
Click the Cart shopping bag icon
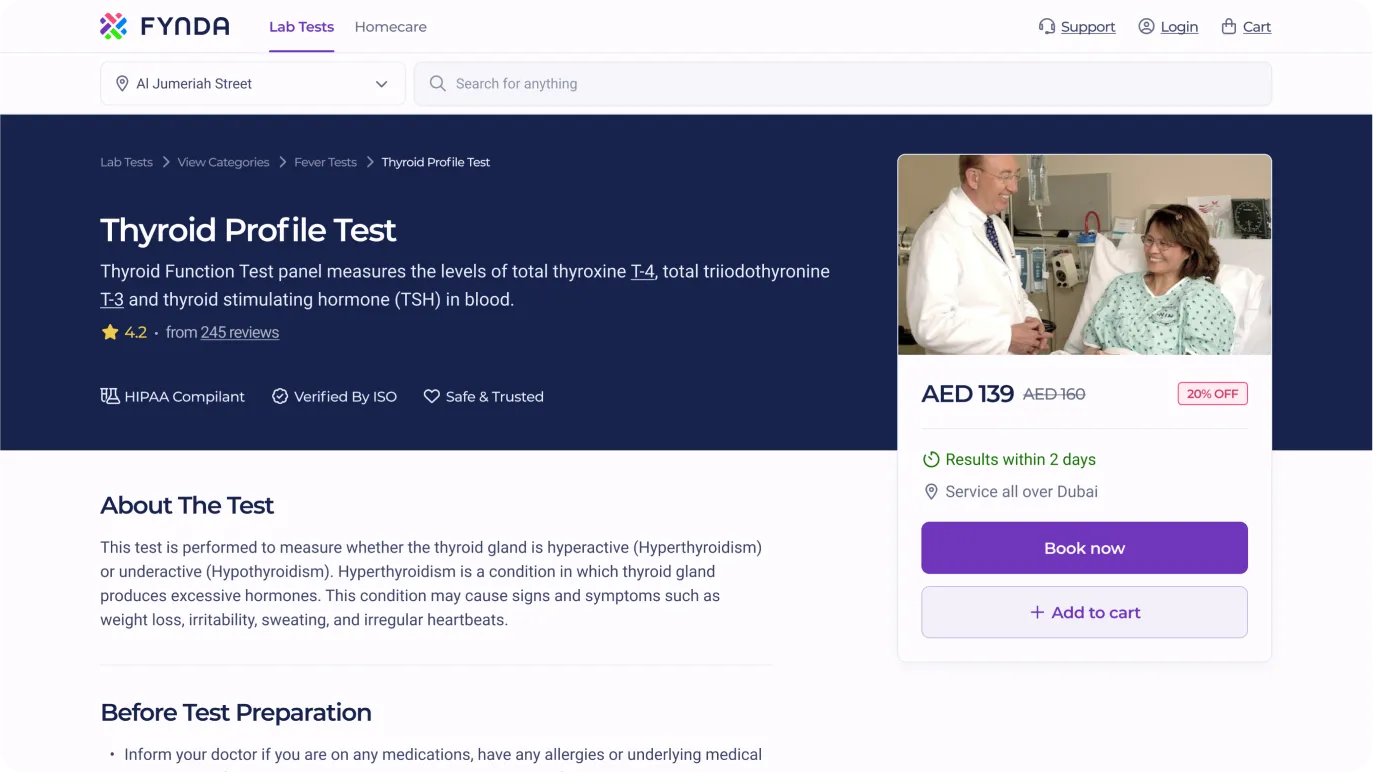1229,27
